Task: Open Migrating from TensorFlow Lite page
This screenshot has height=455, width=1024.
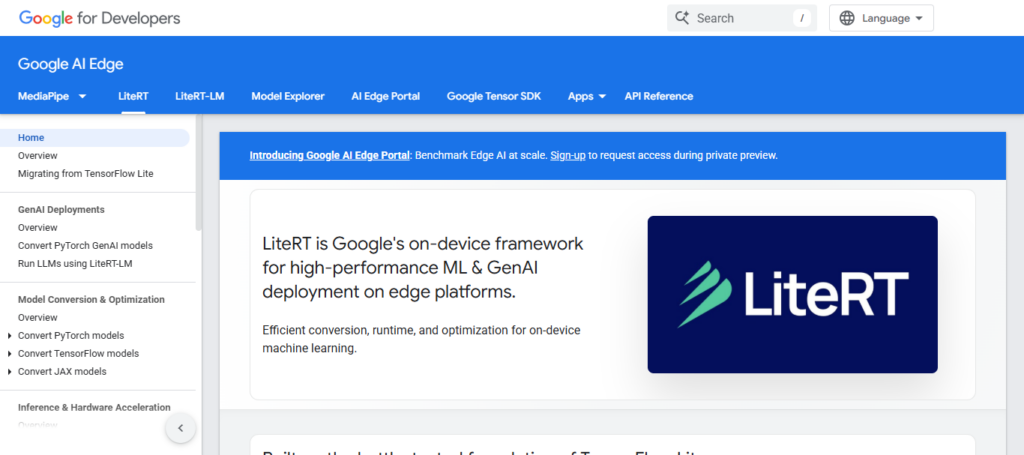Action: (86, 174)
